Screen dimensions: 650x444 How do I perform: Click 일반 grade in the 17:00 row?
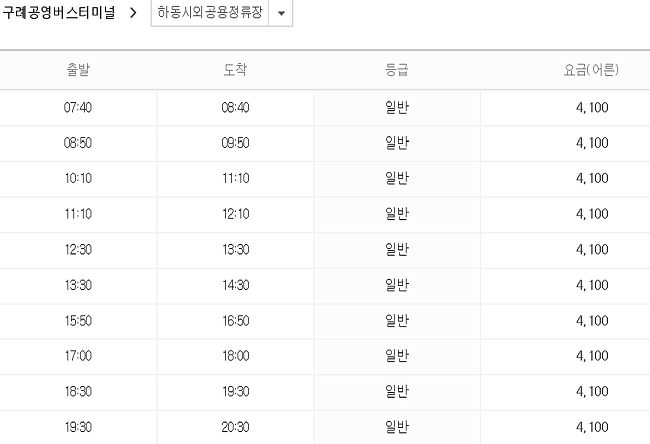tap(397, 356)
